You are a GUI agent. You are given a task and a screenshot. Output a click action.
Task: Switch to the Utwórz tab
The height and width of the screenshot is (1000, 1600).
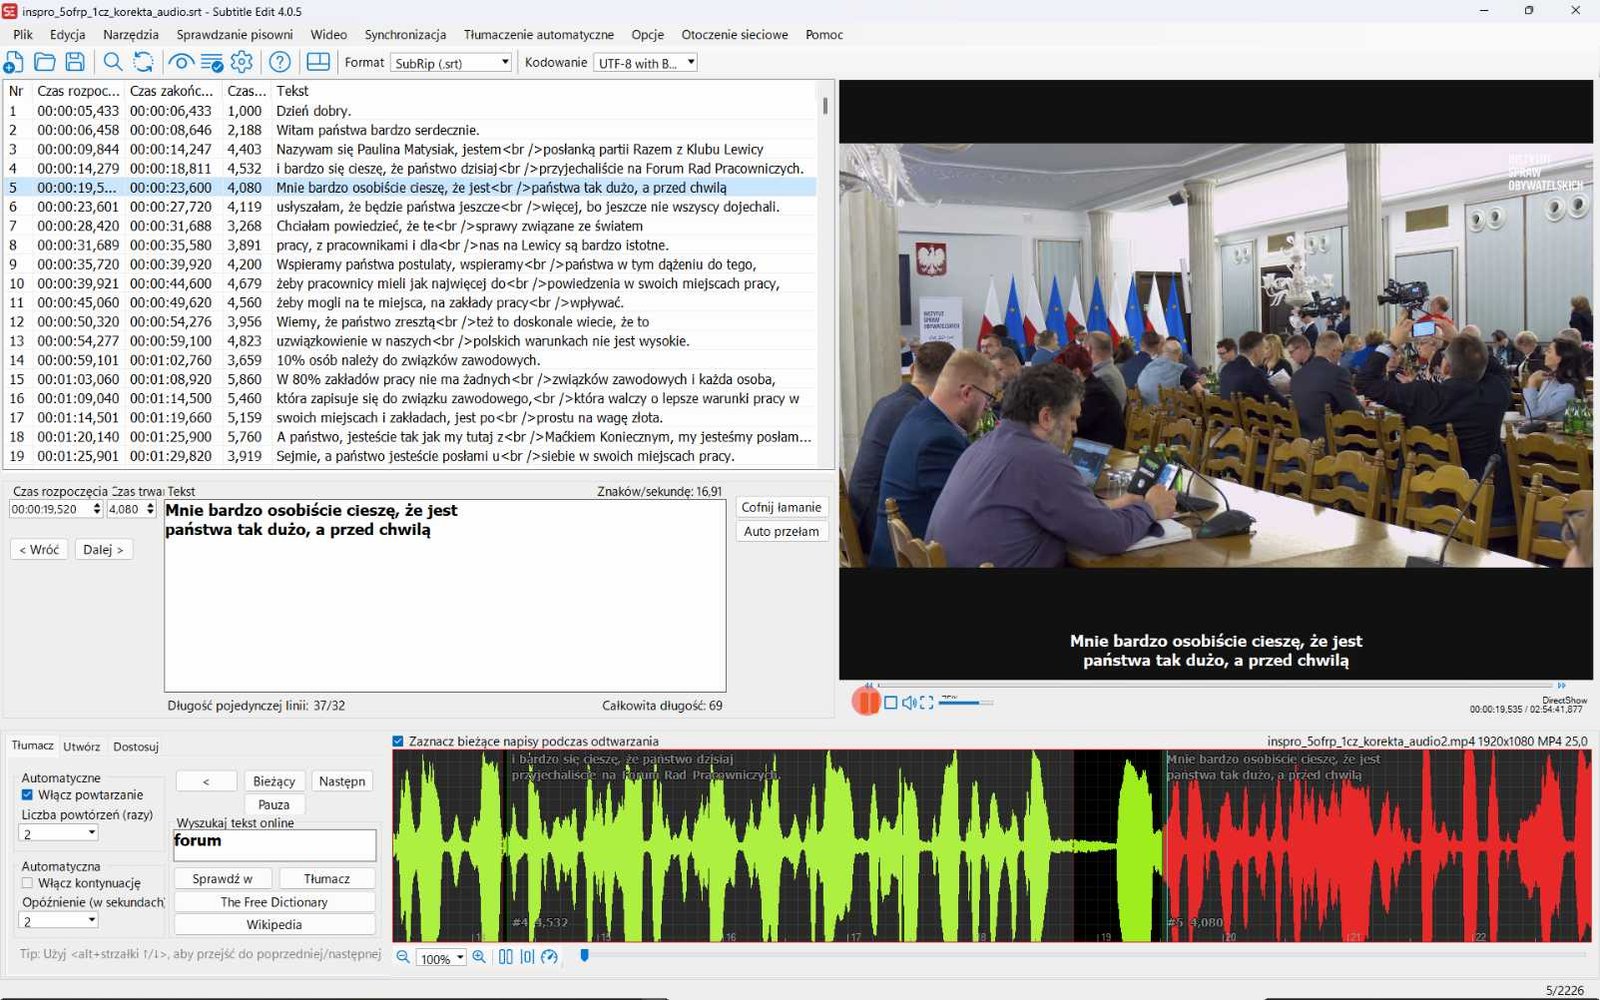(81, 746)
